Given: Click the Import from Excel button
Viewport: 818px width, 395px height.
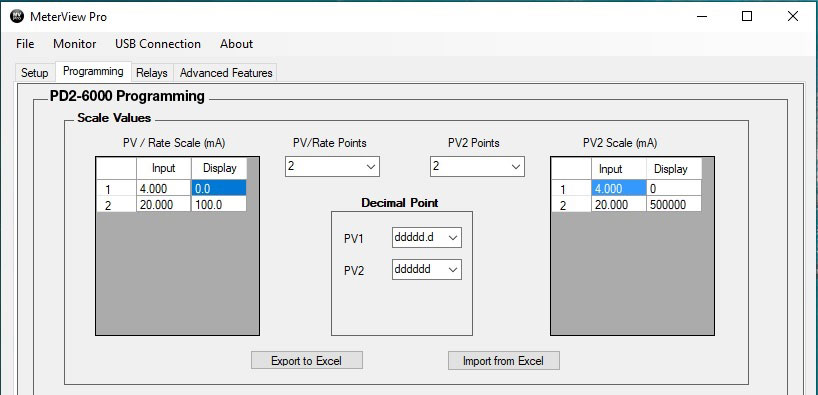Looking at the screenshot, I should [503, 361].
